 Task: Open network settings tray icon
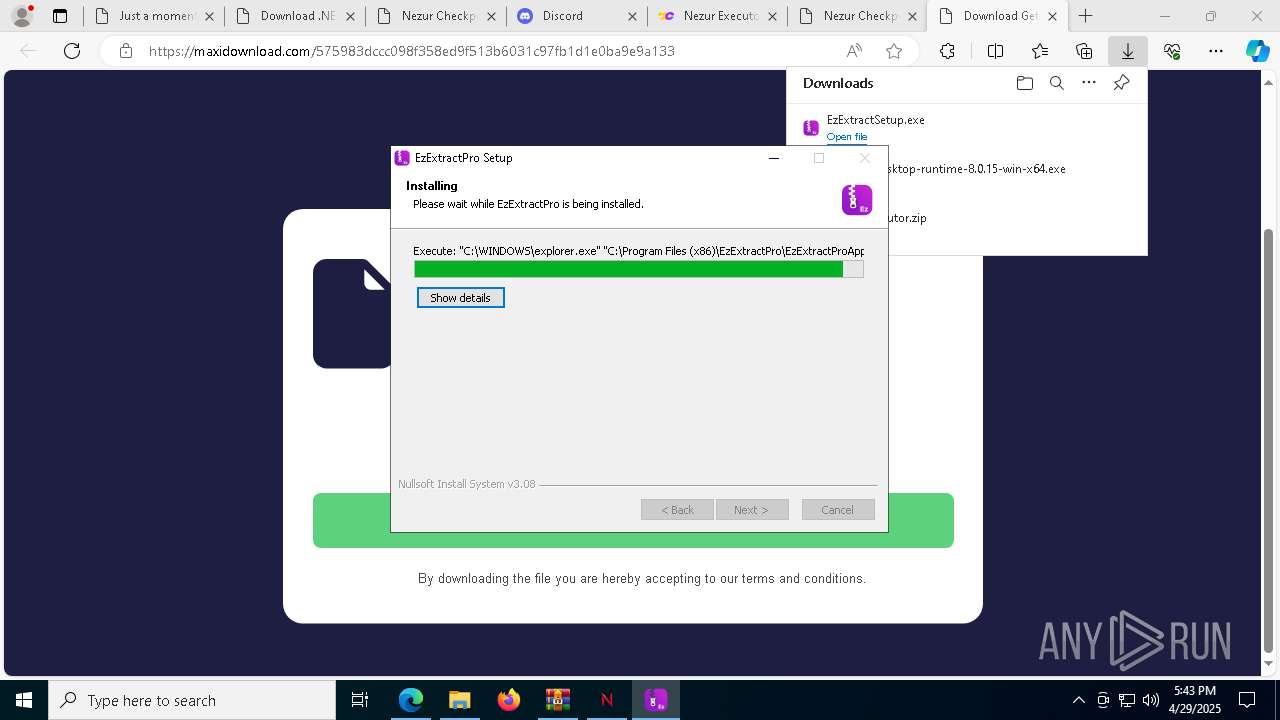pos(1127,700)
